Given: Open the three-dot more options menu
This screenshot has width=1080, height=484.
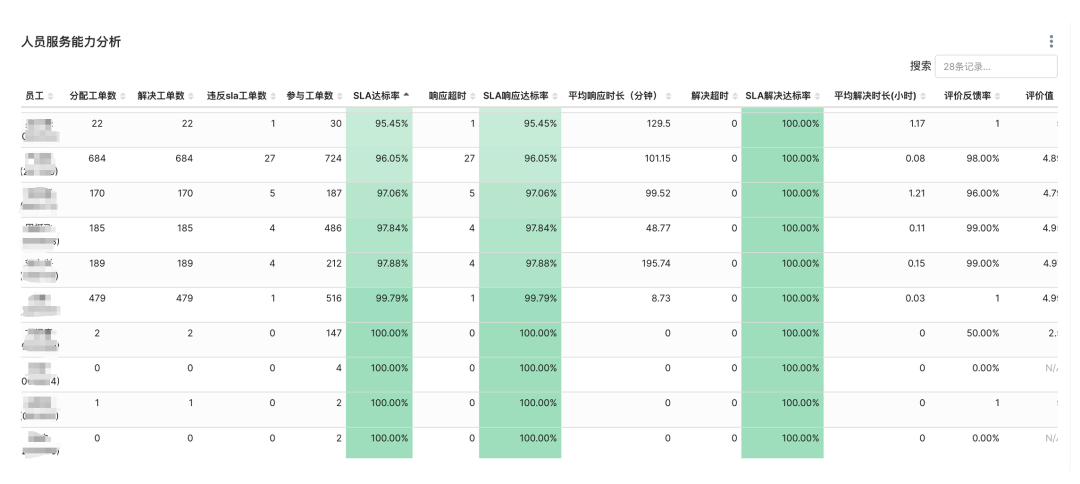Looking at the screenshot, I should 1051,41.
